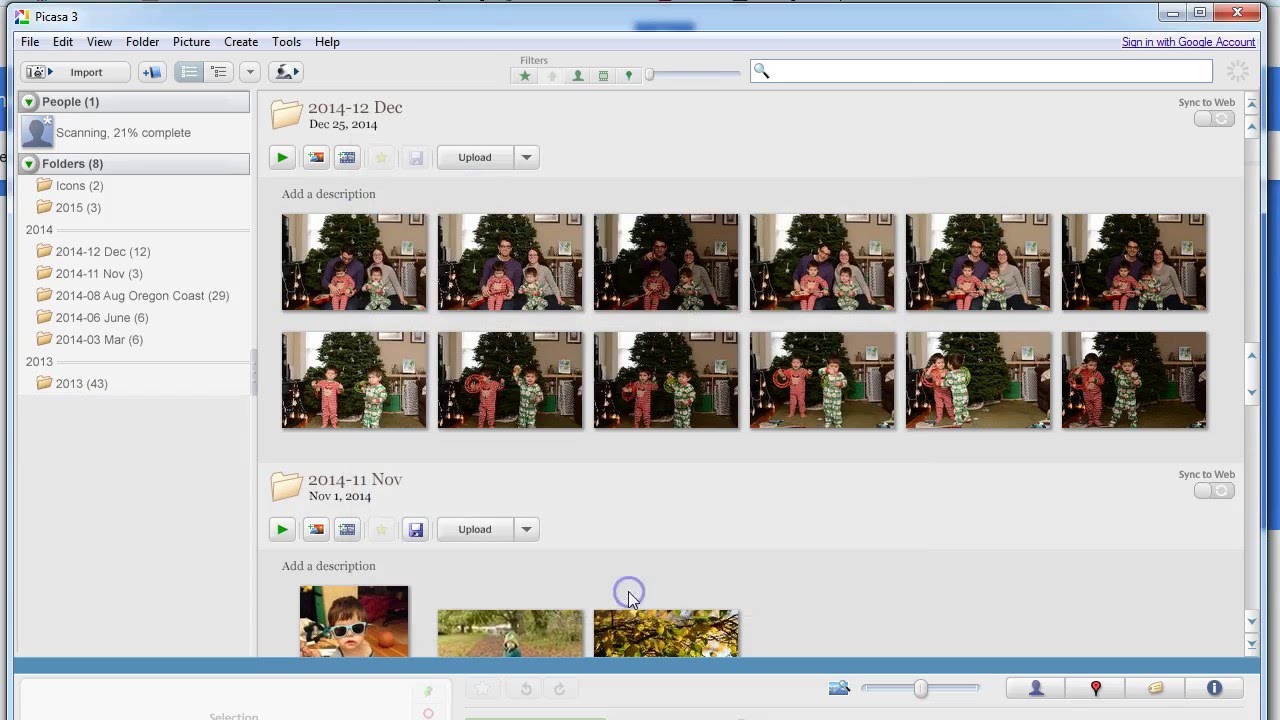The height and width of the screenshot is (720, 1280).
Task: Click the Import button
Action: 76,72
